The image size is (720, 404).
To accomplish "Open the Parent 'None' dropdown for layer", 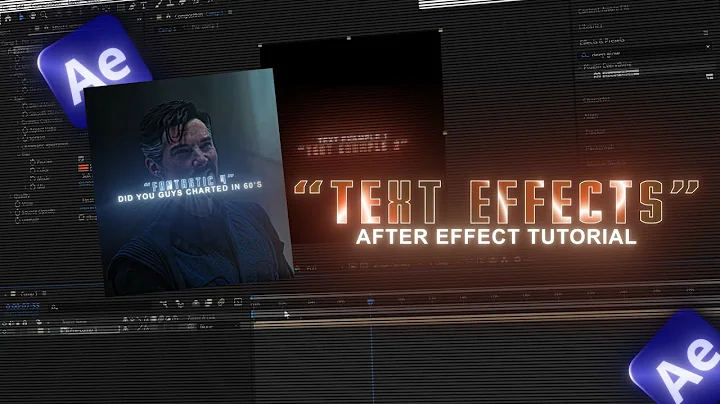I will click(216, 327).
